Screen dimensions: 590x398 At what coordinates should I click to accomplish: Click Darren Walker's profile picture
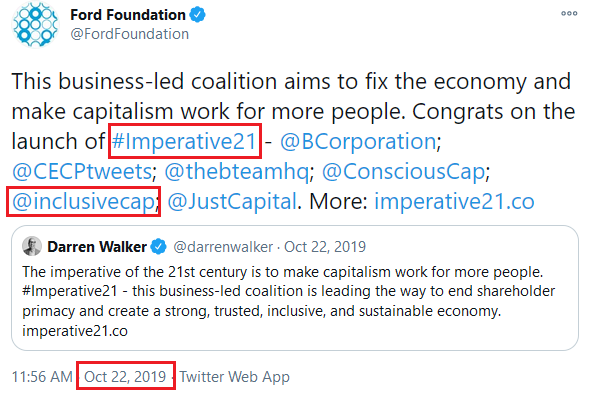[32, 246]
